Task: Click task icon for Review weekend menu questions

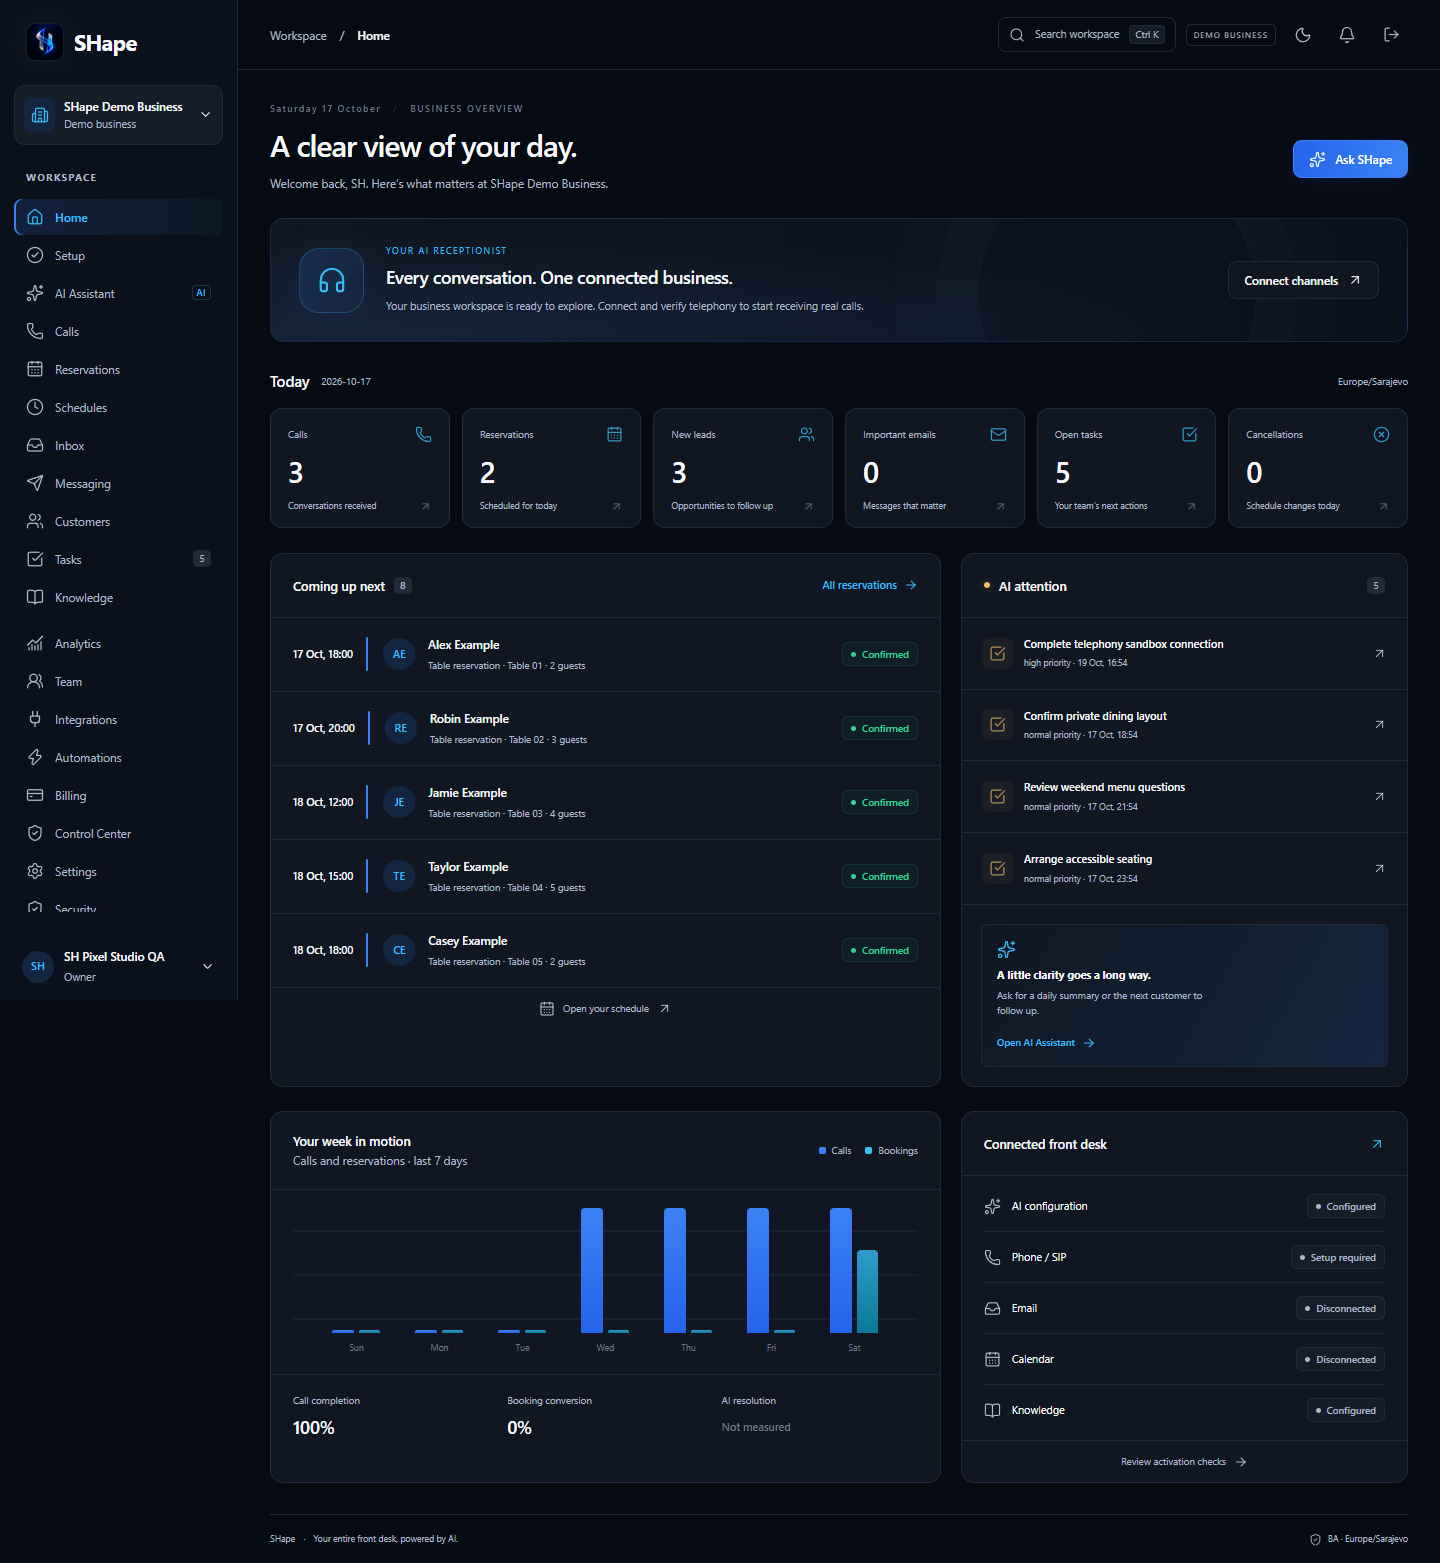Action: [x=997, y=796]
